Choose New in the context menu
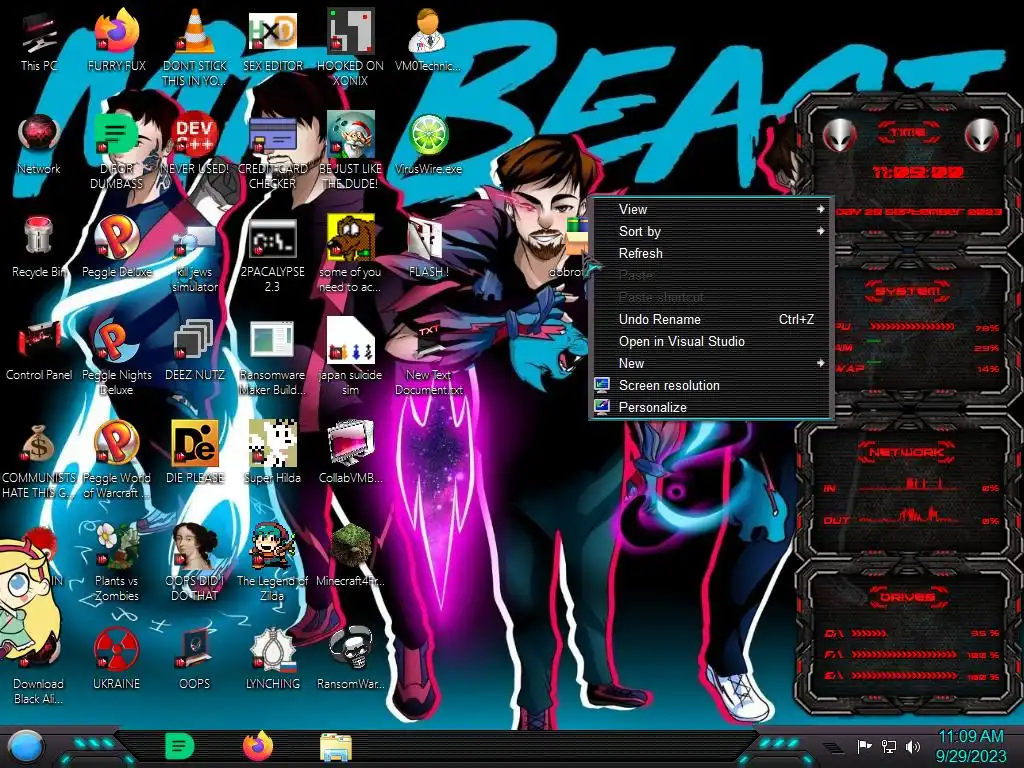 click(x=711, y=363)
